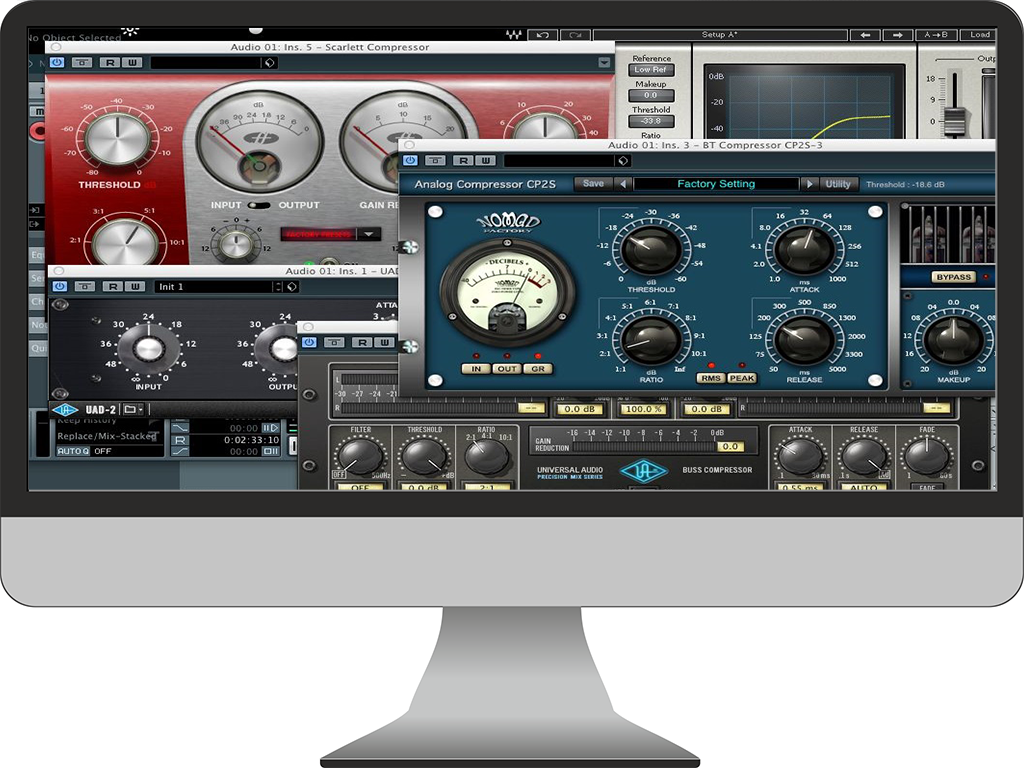This screenshot has height=768, width=1024.
Task: Enable Read automation in UAD Init 1 window
Action: pos(112,287)
